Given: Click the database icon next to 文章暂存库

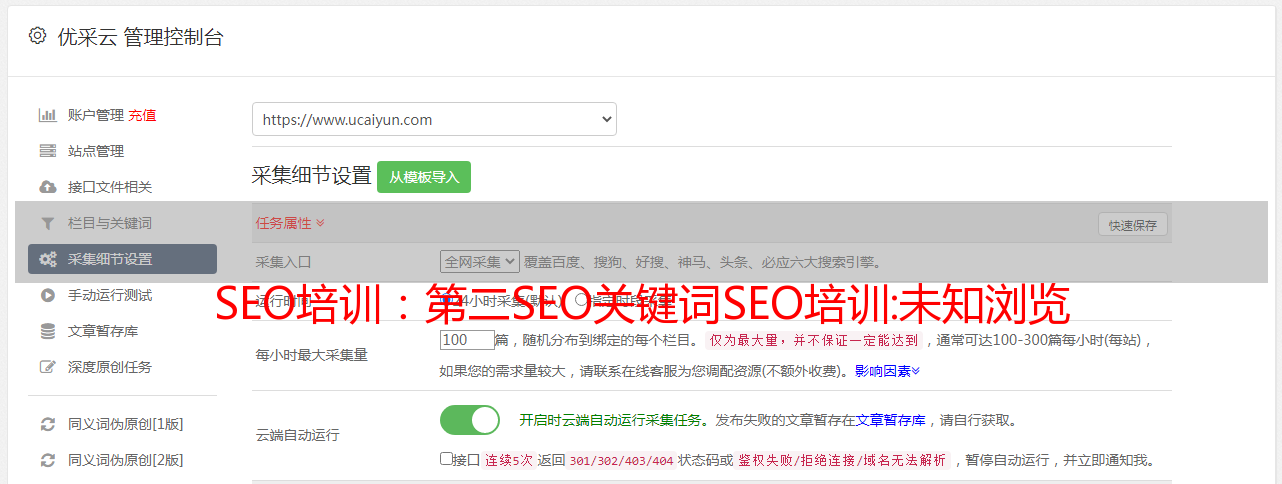Looking at the screenshot, I should click(47, 331).
